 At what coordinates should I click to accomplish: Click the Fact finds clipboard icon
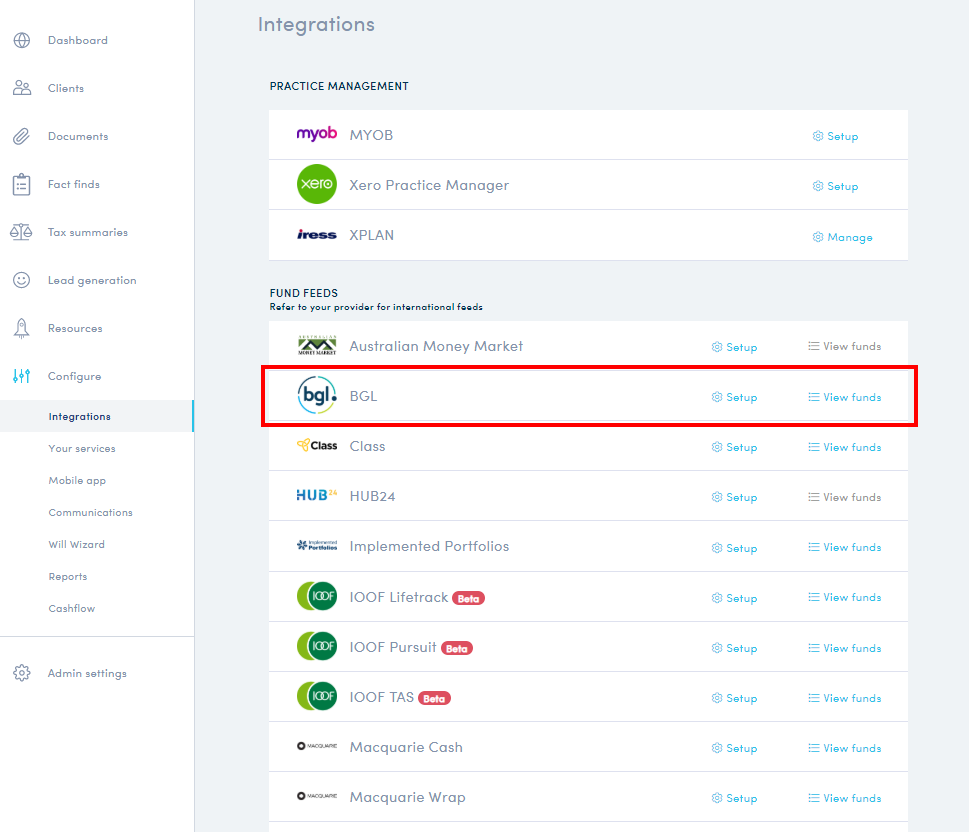(22, 184)
